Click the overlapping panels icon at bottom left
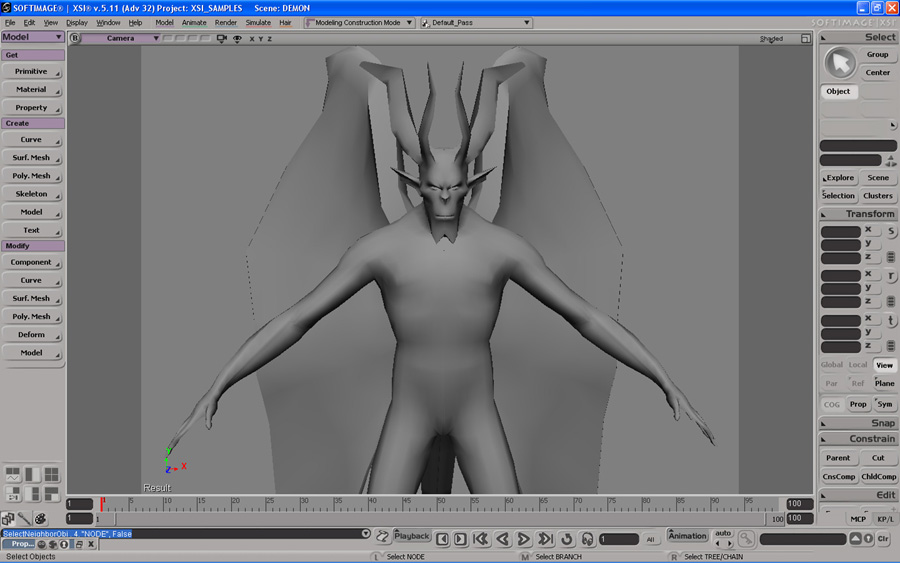The width and height of the screenshot is (900, 563). pyautogui.click(x=8, y=519)
